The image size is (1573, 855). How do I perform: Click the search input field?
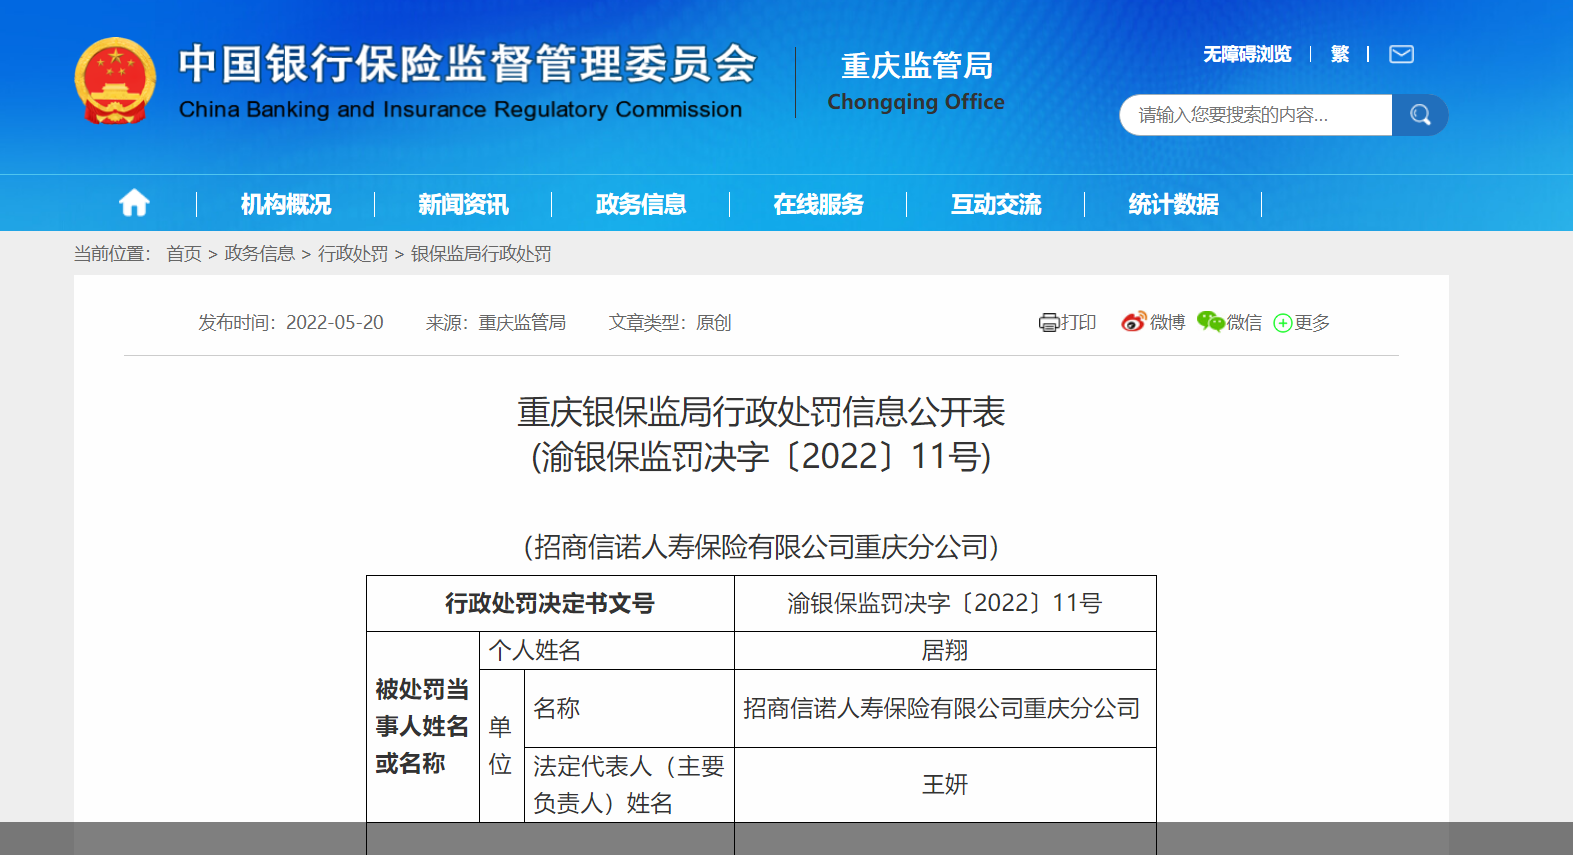pyautogui.click(x=1256, y=115)
